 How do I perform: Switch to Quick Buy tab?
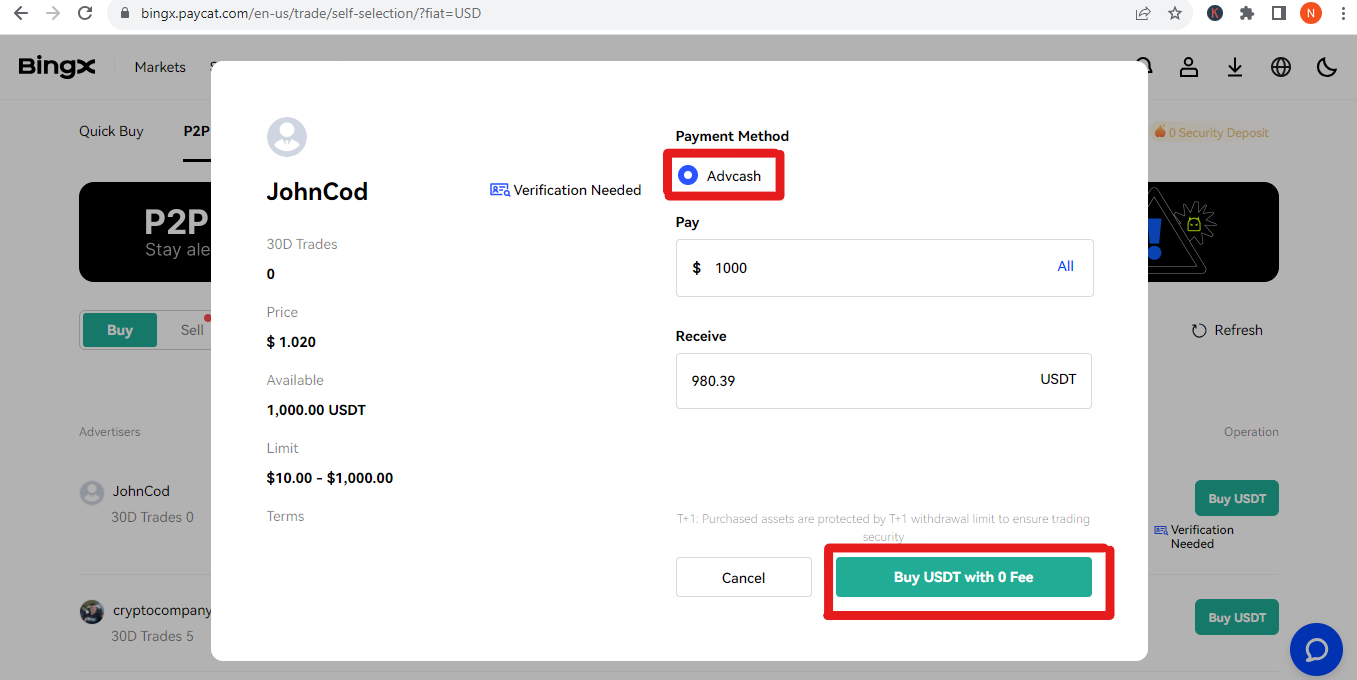point(111,131)
